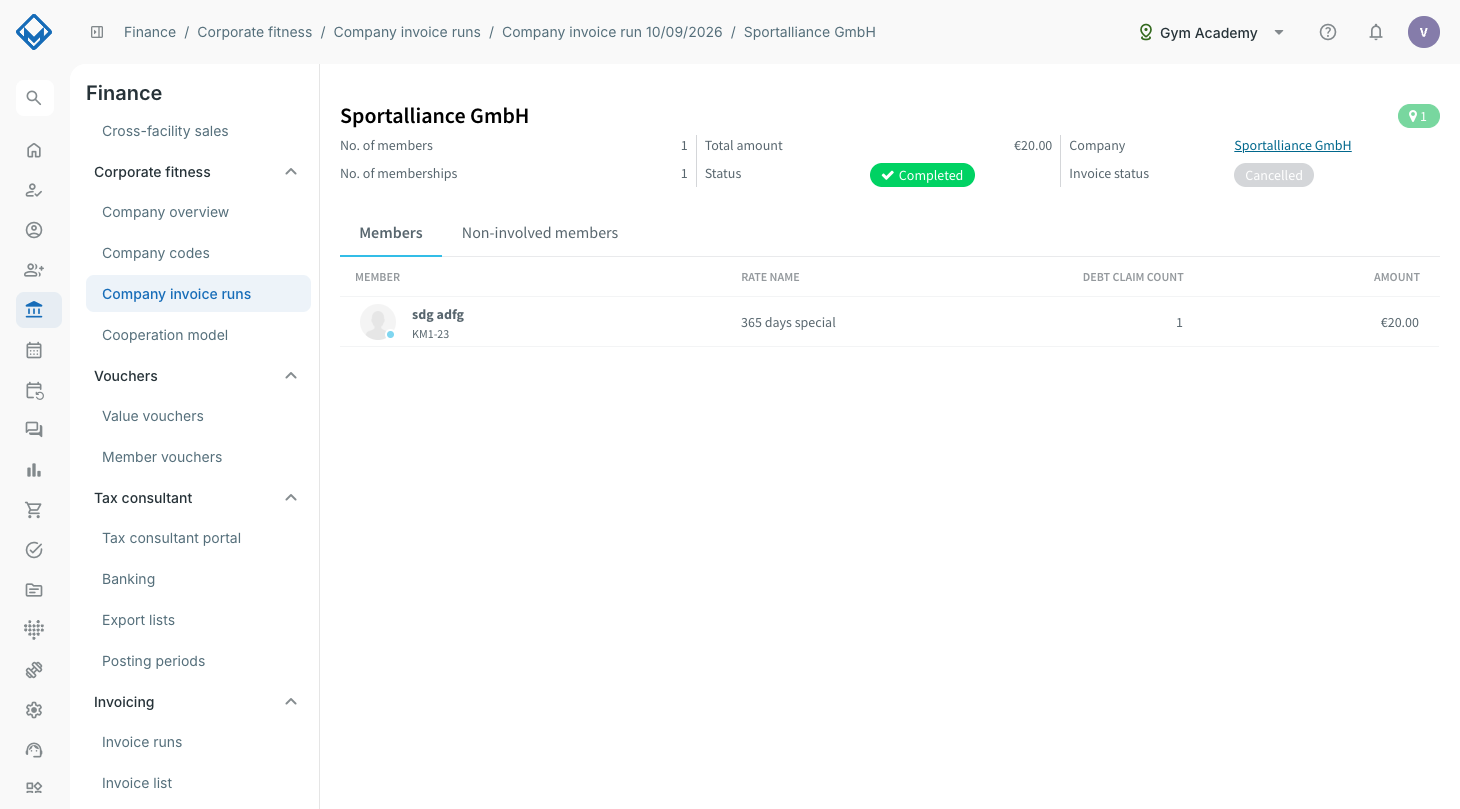Screen dimensions: 1460x809
Task: Open the Gym Academy facility dropdown
Action: [x=1211, y=32]
